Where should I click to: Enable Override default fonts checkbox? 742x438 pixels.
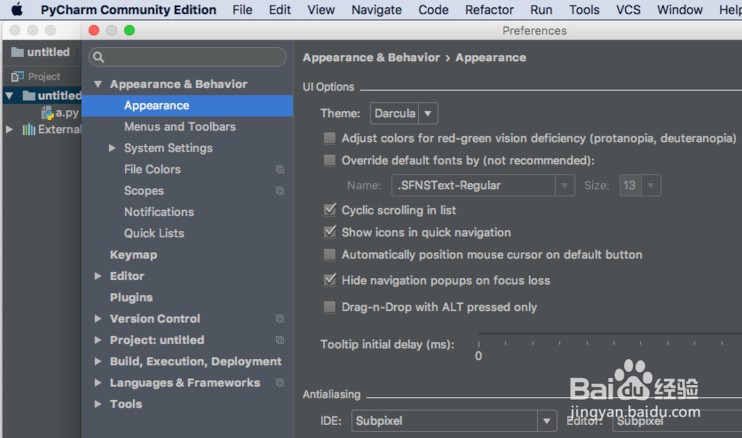point(330,160)
